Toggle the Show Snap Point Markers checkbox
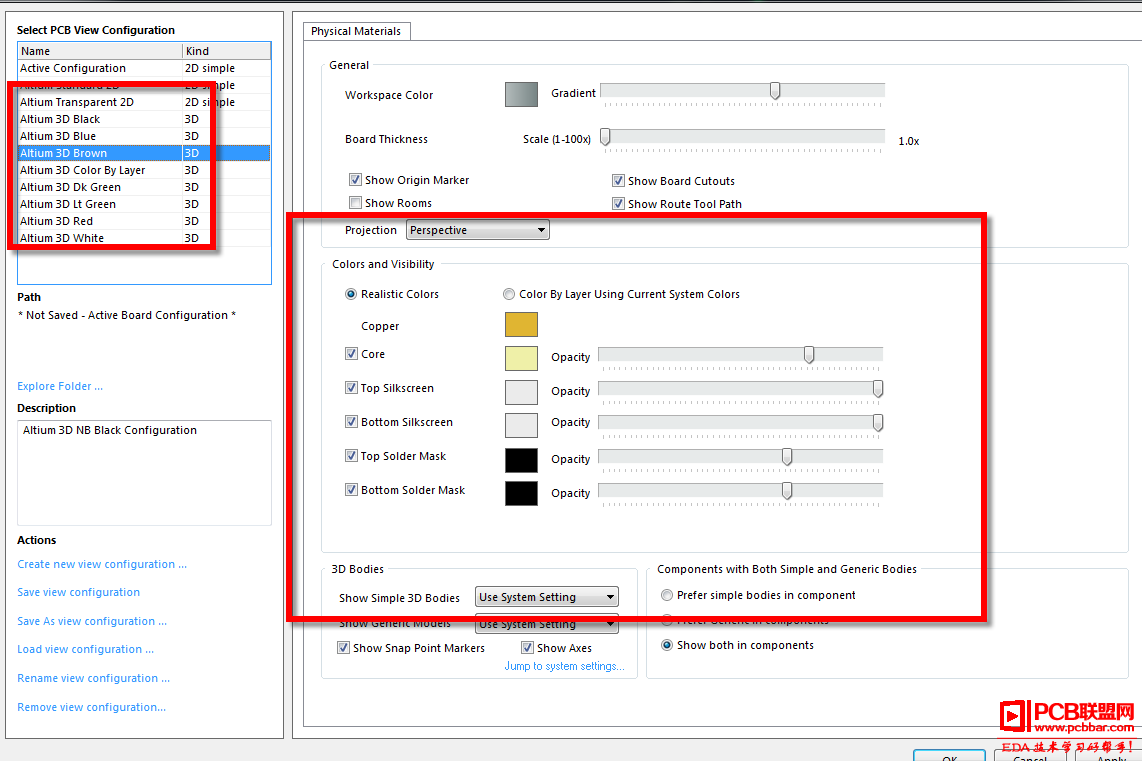Image resolution: width=1142 pixels, height=761 pixels. pos(343,647)
